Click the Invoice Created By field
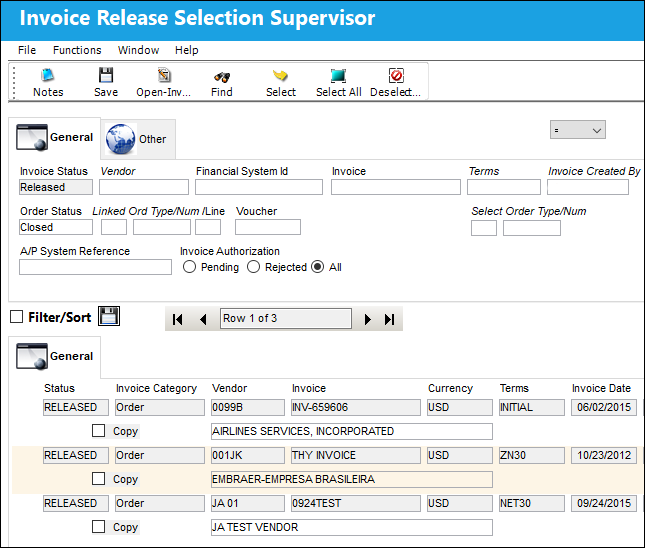The width and height of the screenshot is (645, 548). point(588,187)
